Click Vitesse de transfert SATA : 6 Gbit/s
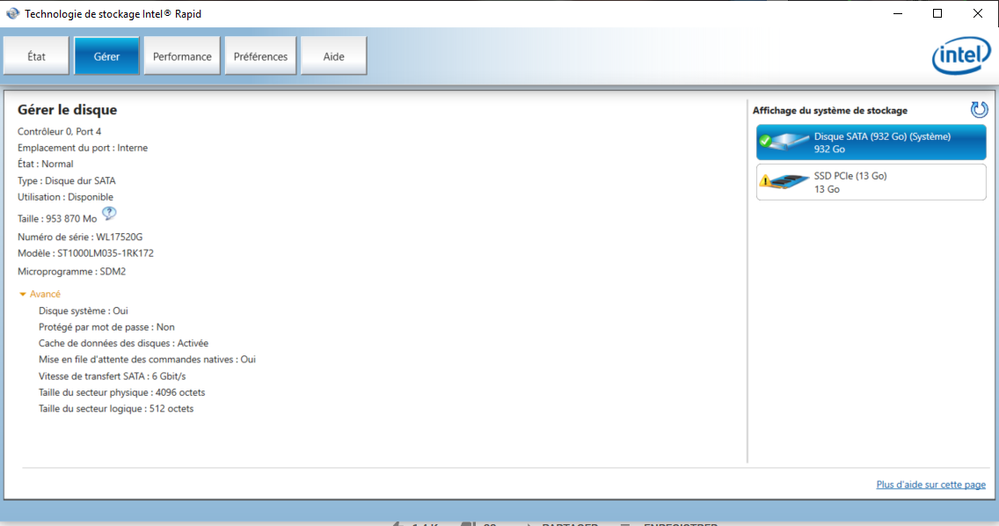This screenshot has width=999, height=526. pos(112,376)
